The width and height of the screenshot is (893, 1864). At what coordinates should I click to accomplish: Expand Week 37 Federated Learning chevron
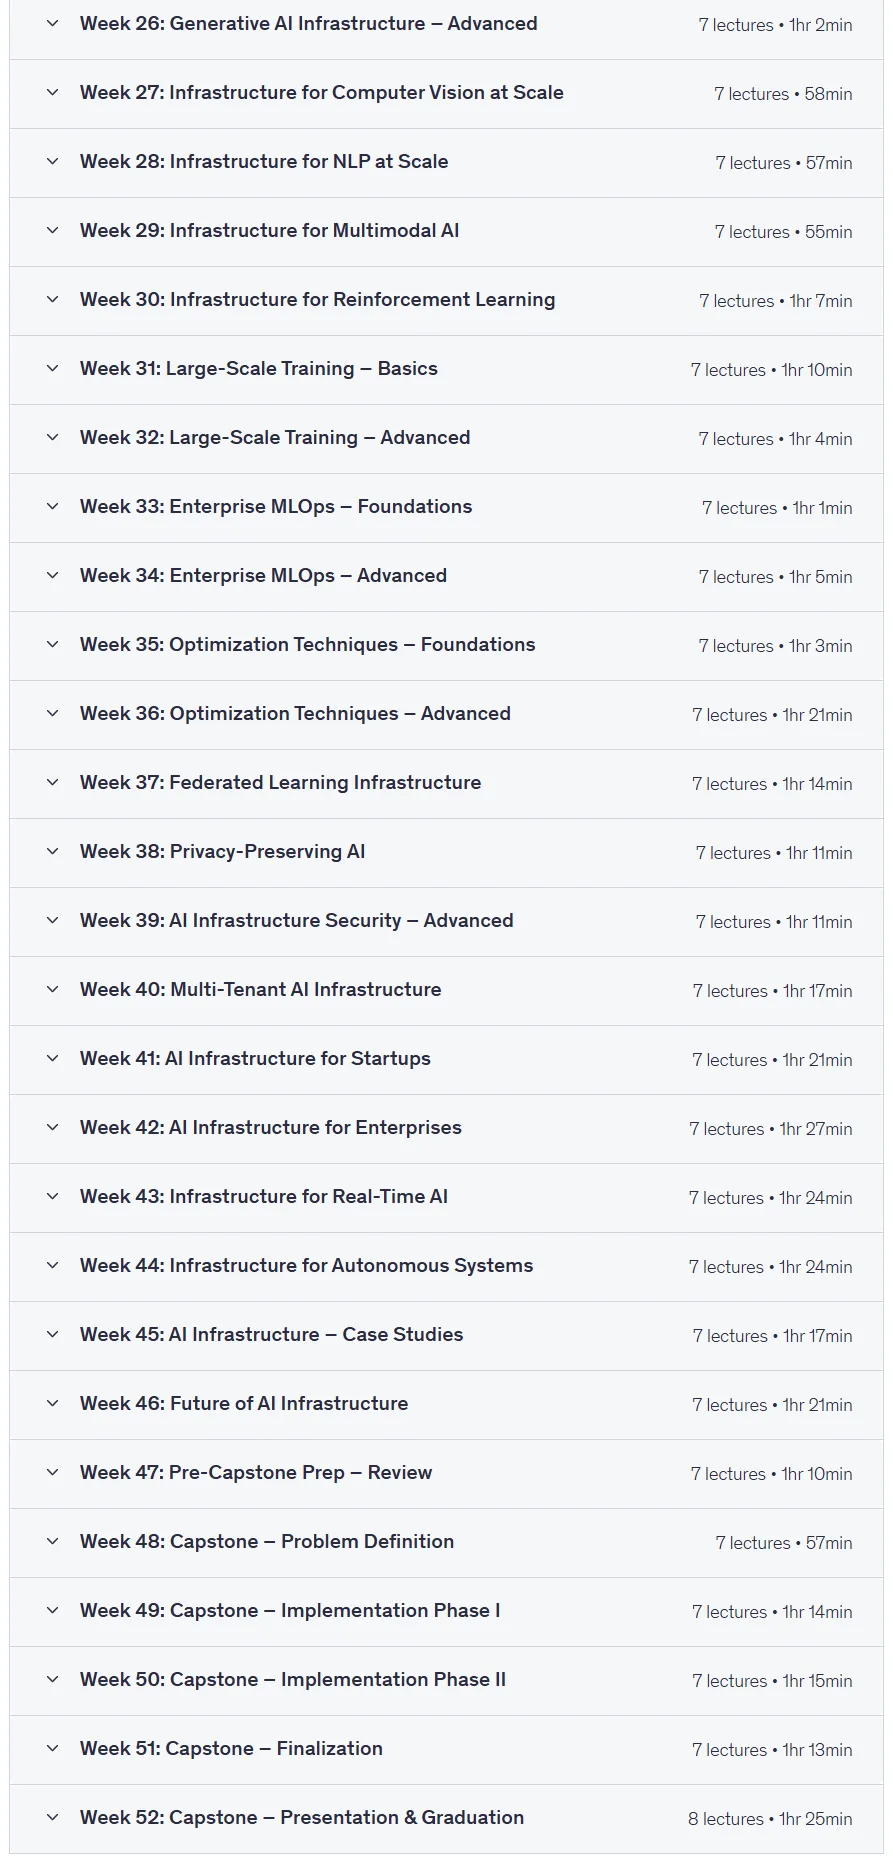(x=52, y=782)
